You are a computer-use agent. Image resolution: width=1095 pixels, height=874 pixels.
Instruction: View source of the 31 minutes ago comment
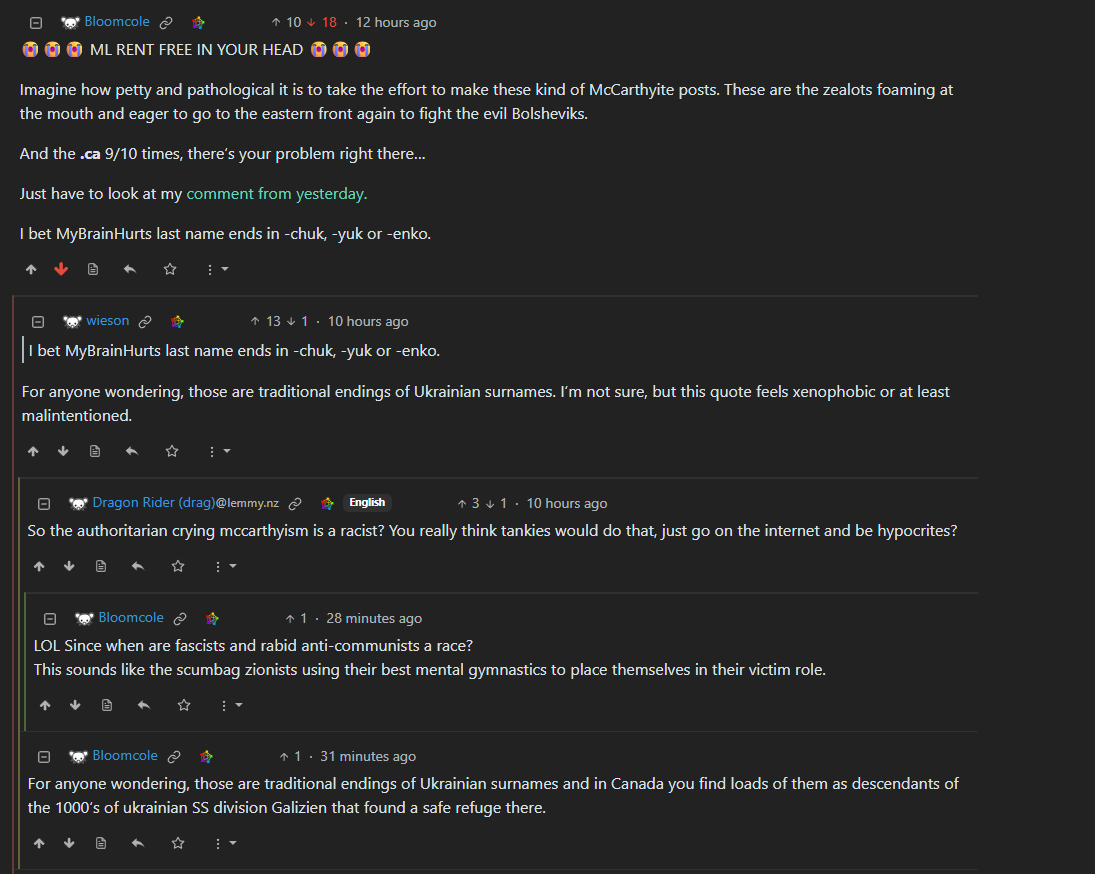tap(101, 843)
